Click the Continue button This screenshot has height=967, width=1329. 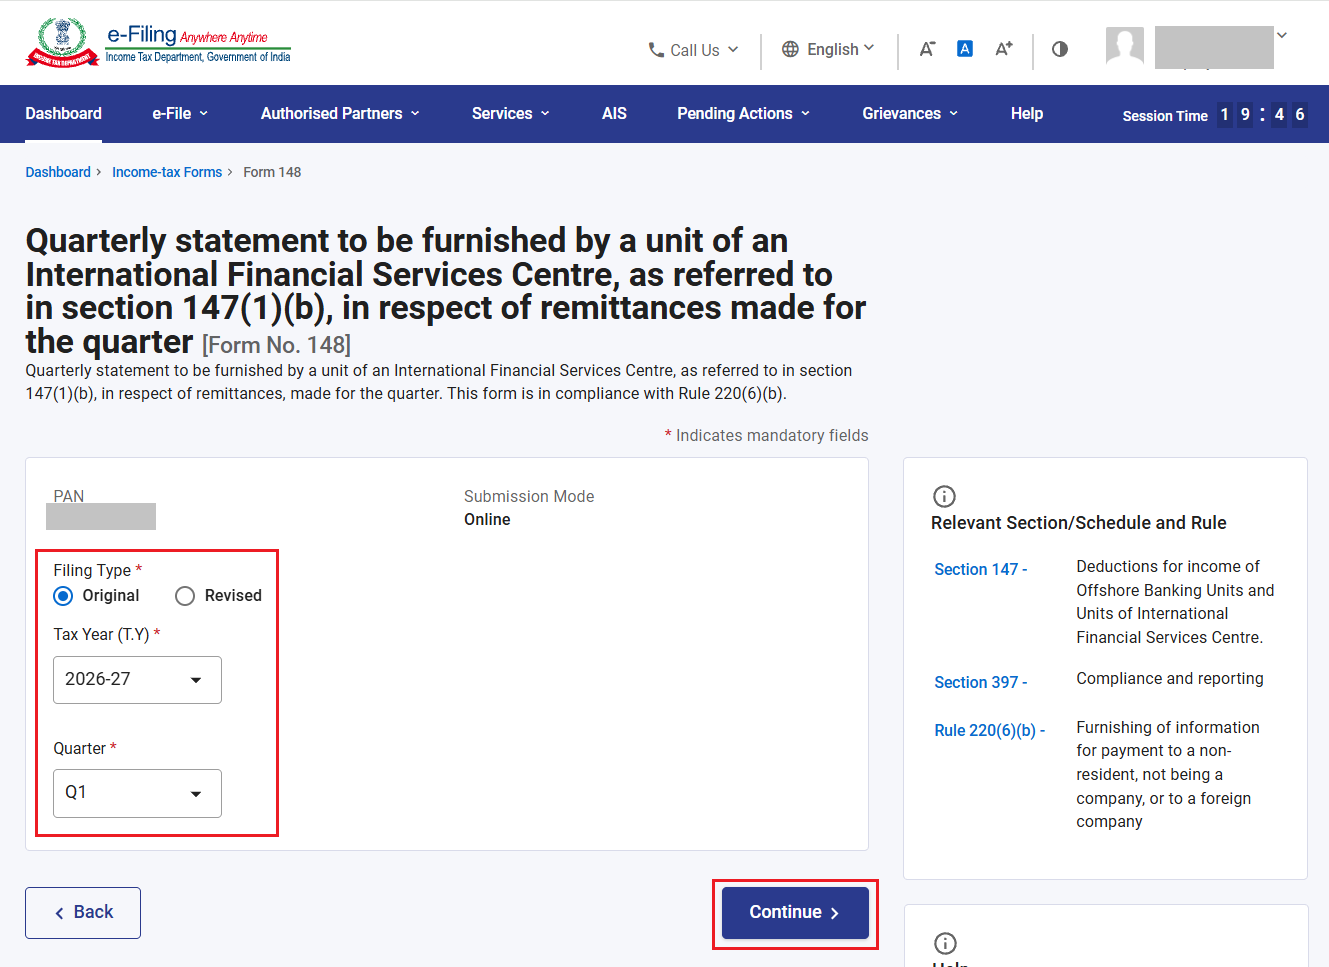[795, 913]
